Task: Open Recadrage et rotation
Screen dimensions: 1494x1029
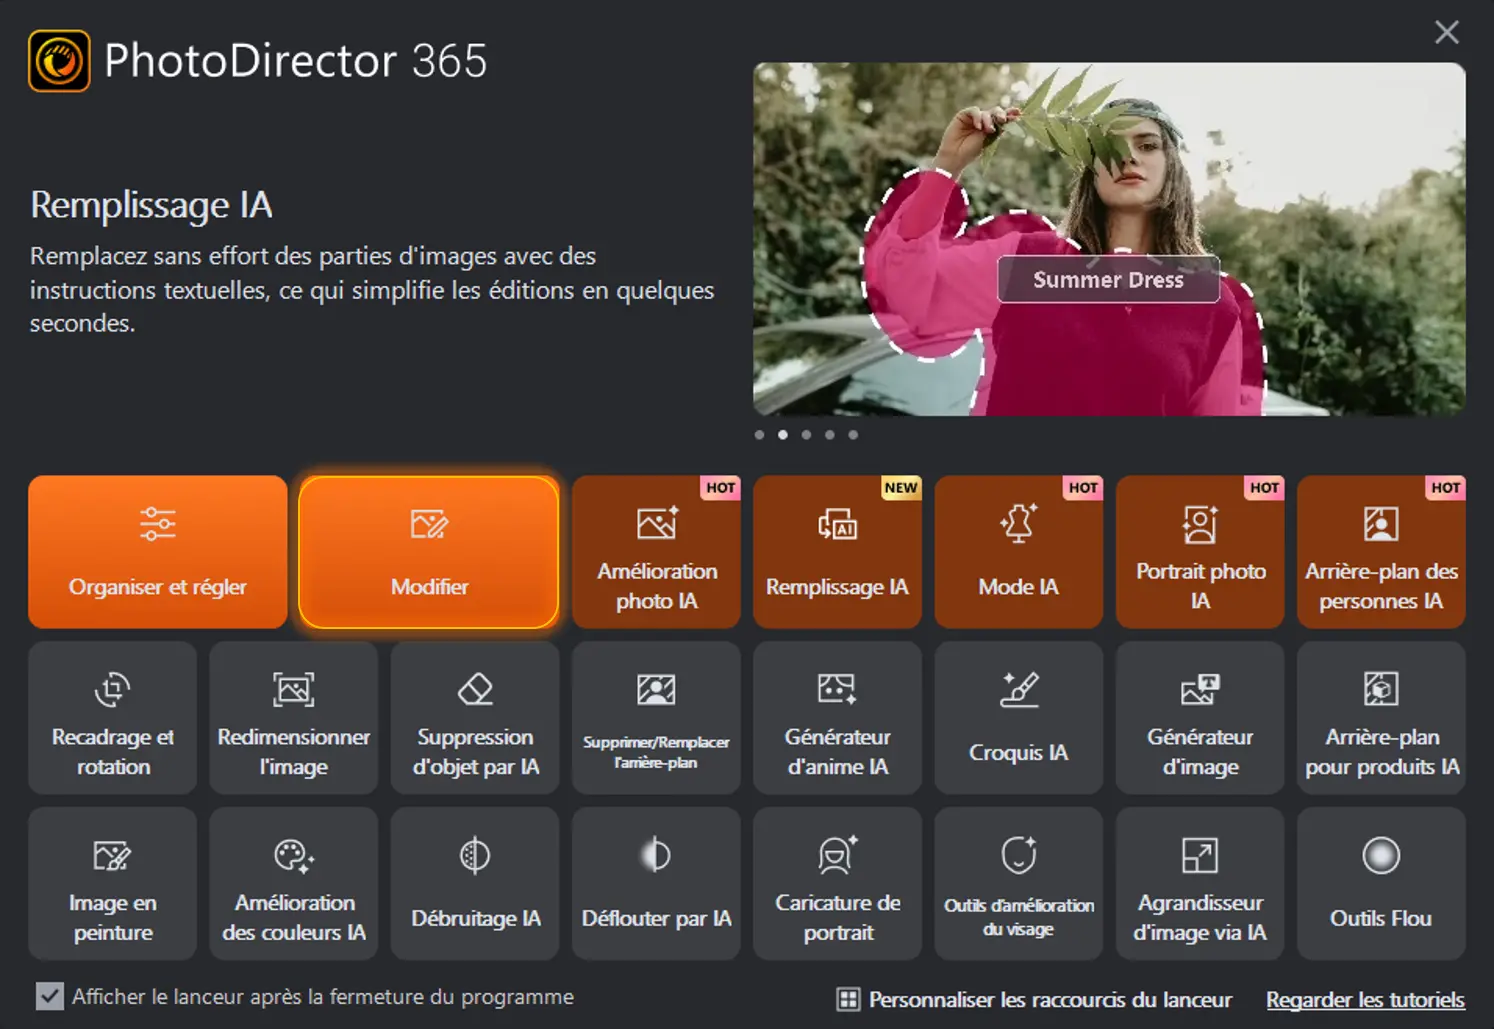Action: coord(112,718)
